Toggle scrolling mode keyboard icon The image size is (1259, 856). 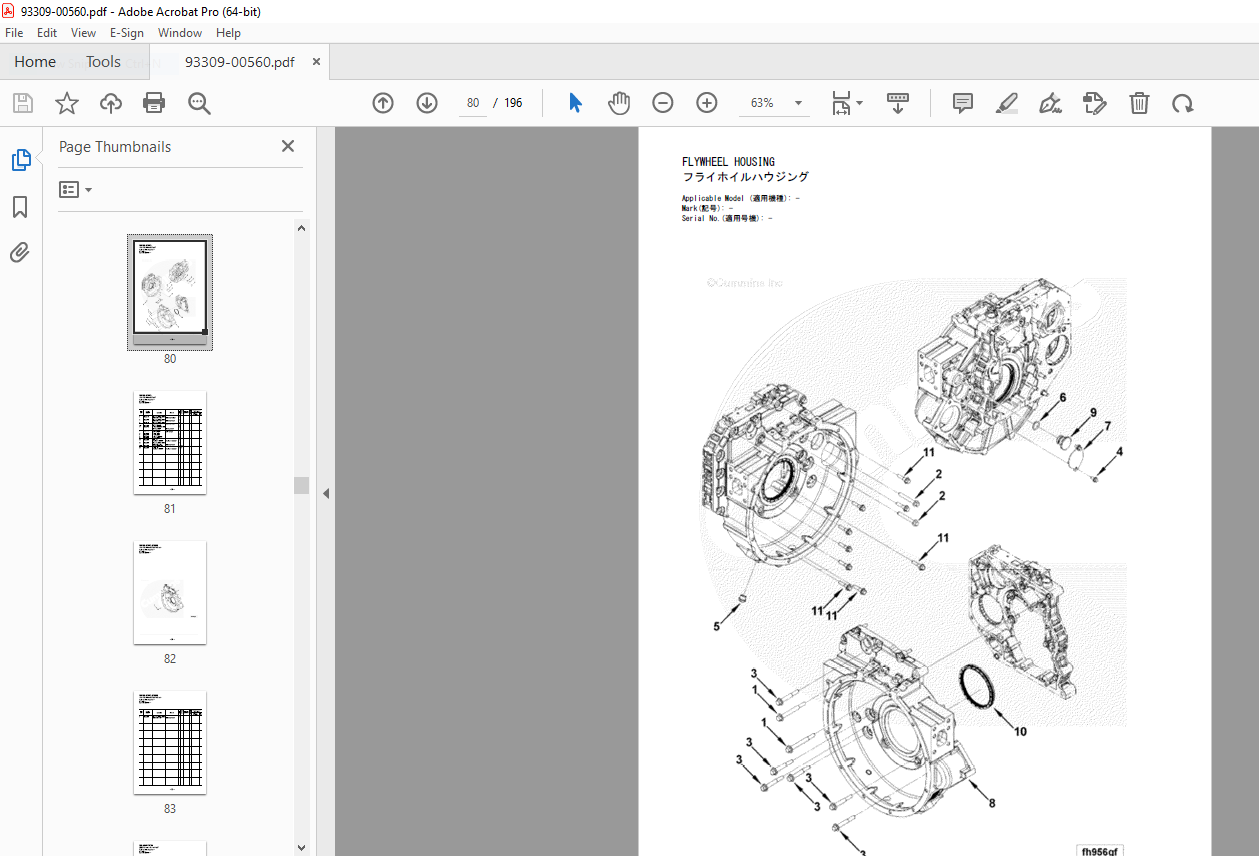tap(898, 103)
